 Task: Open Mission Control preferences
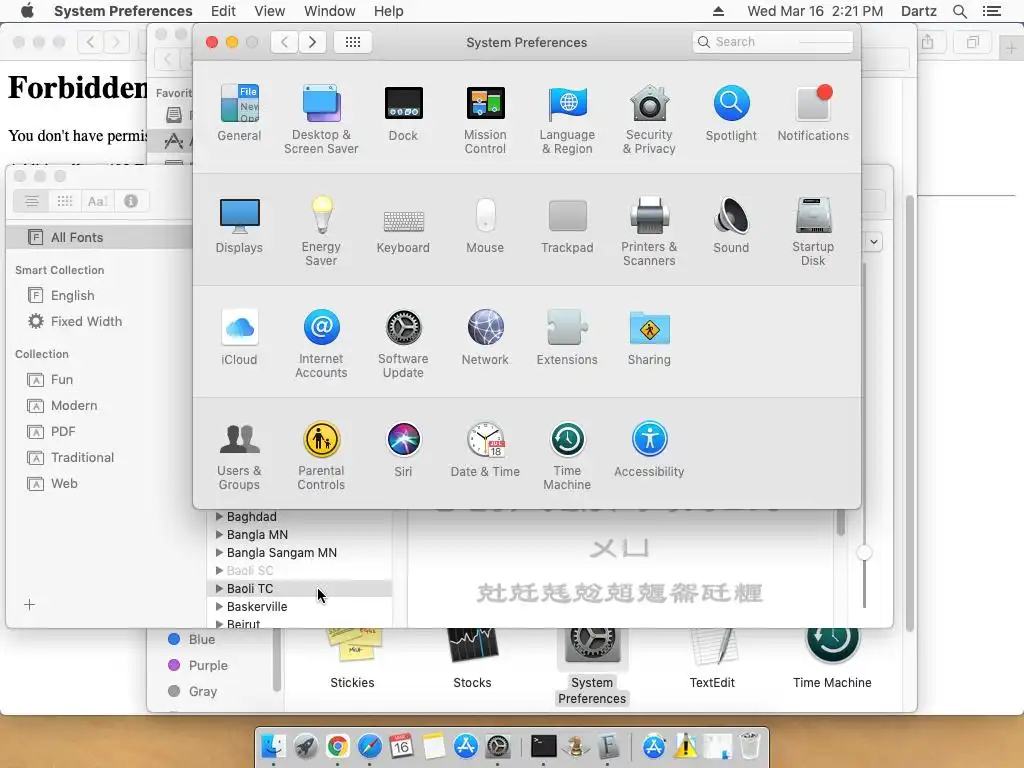pos(485,119)
